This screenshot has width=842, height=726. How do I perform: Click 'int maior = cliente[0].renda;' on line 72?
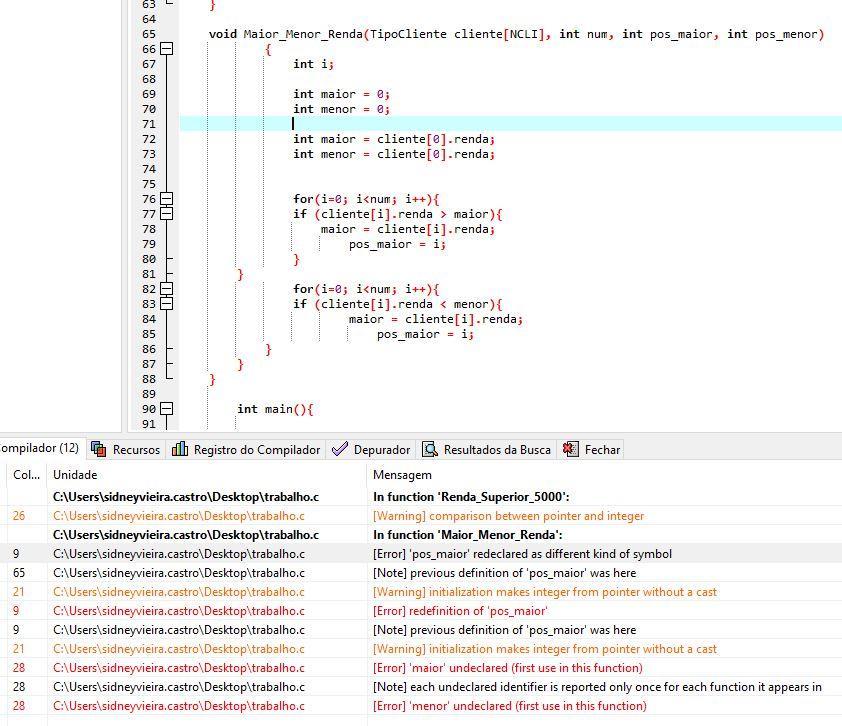[x=394, y=139]
